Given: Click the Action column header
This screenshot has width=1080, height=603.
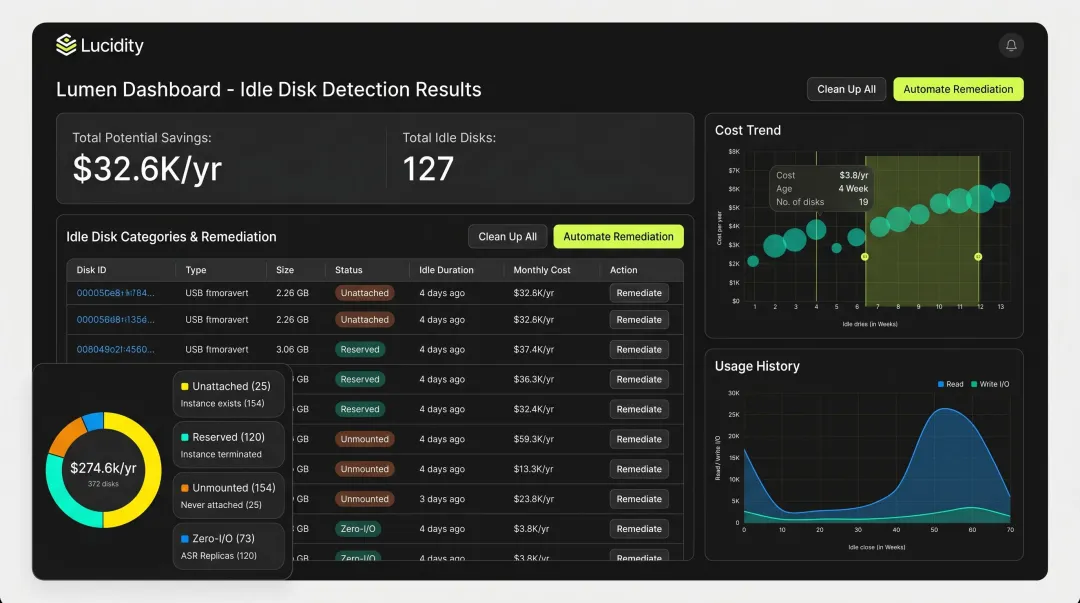Looking at the screenshot, I should tap(623, 270).
